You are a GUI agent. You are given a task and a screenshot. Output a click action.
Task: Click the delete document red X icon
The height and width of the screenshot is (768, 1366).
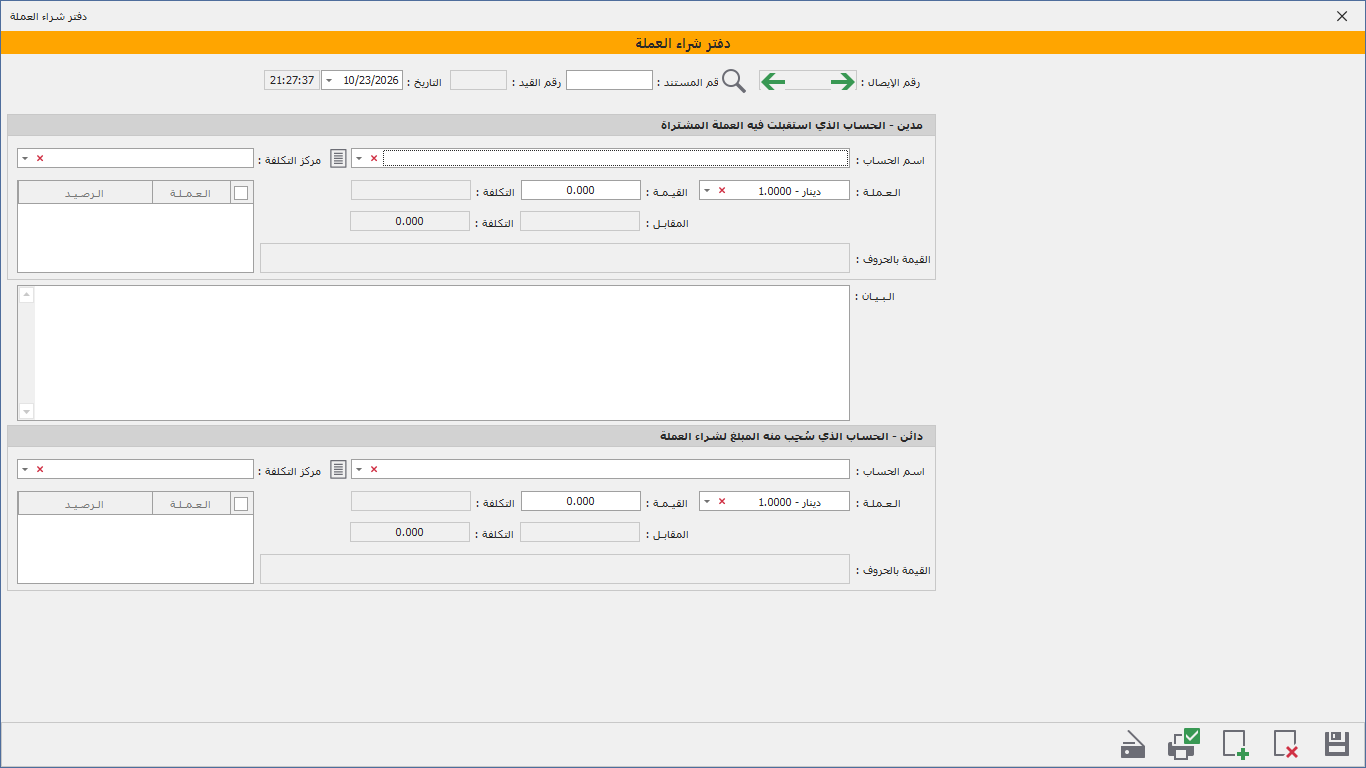pyautogui.click(x=1286, y=744)
